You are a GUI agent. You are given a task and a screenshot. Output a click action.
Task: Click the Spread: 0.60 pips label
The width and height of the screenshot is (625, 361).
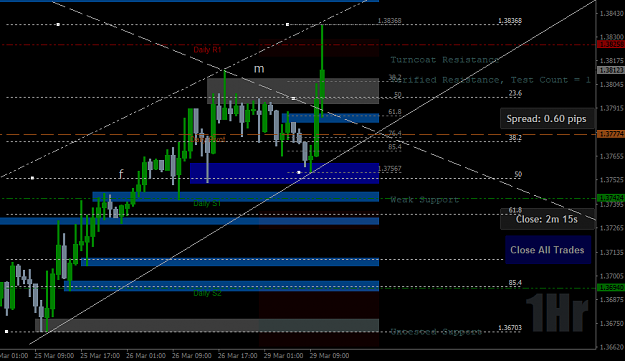click(546, 119)
